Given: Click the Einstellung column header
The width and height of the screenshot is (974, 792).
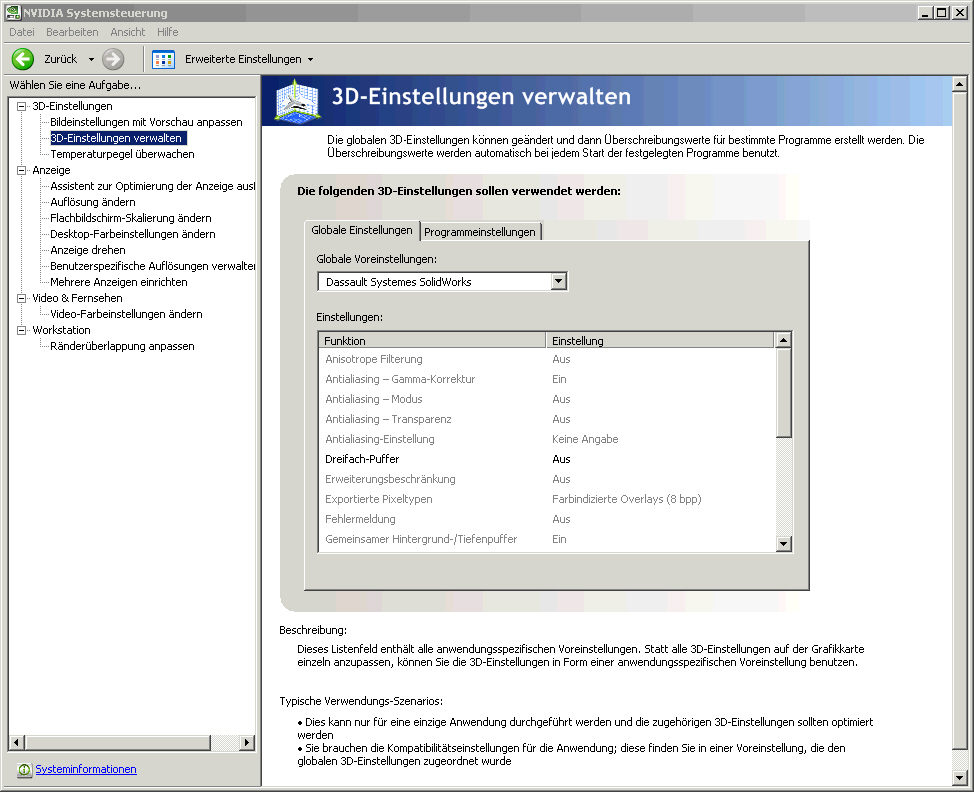Looking at the screenshot, I should (x=660, y=340).
